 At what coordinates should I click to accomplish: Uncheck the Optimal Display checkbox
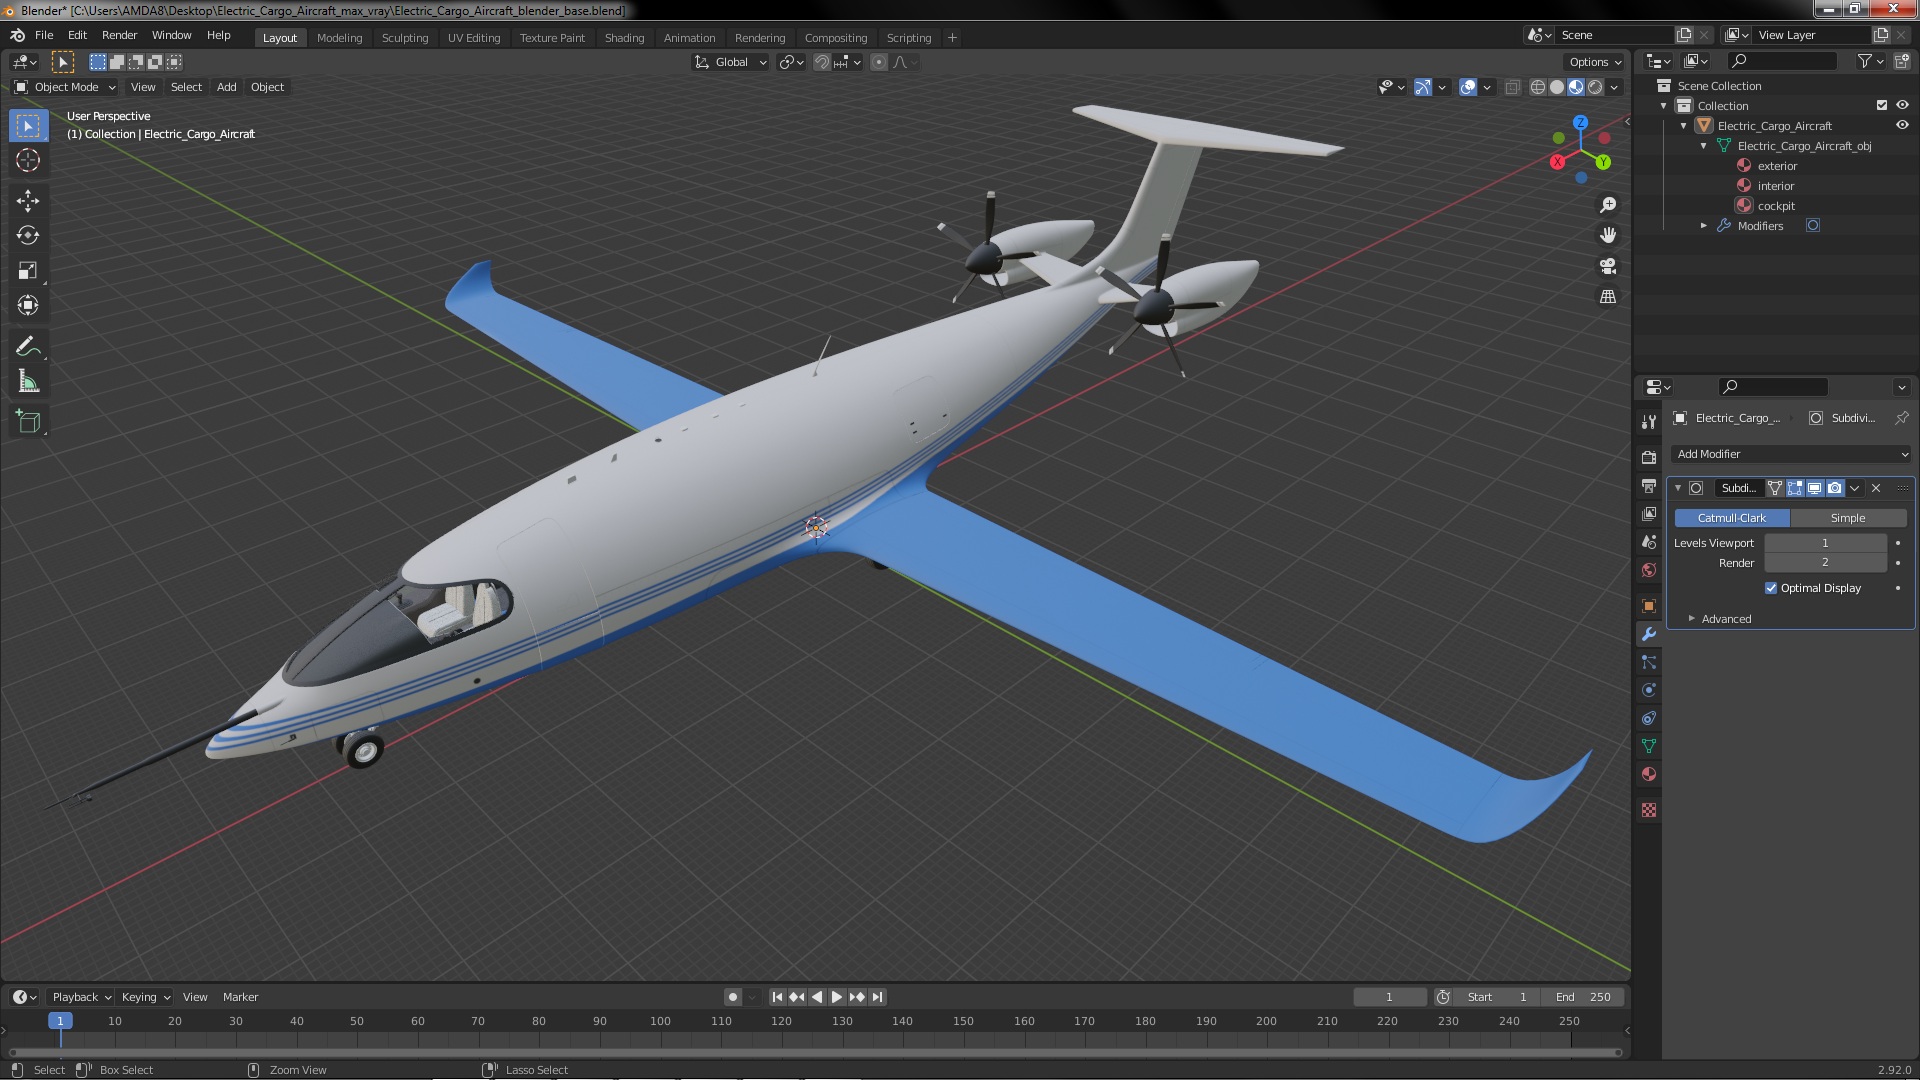pos(1771,588)
